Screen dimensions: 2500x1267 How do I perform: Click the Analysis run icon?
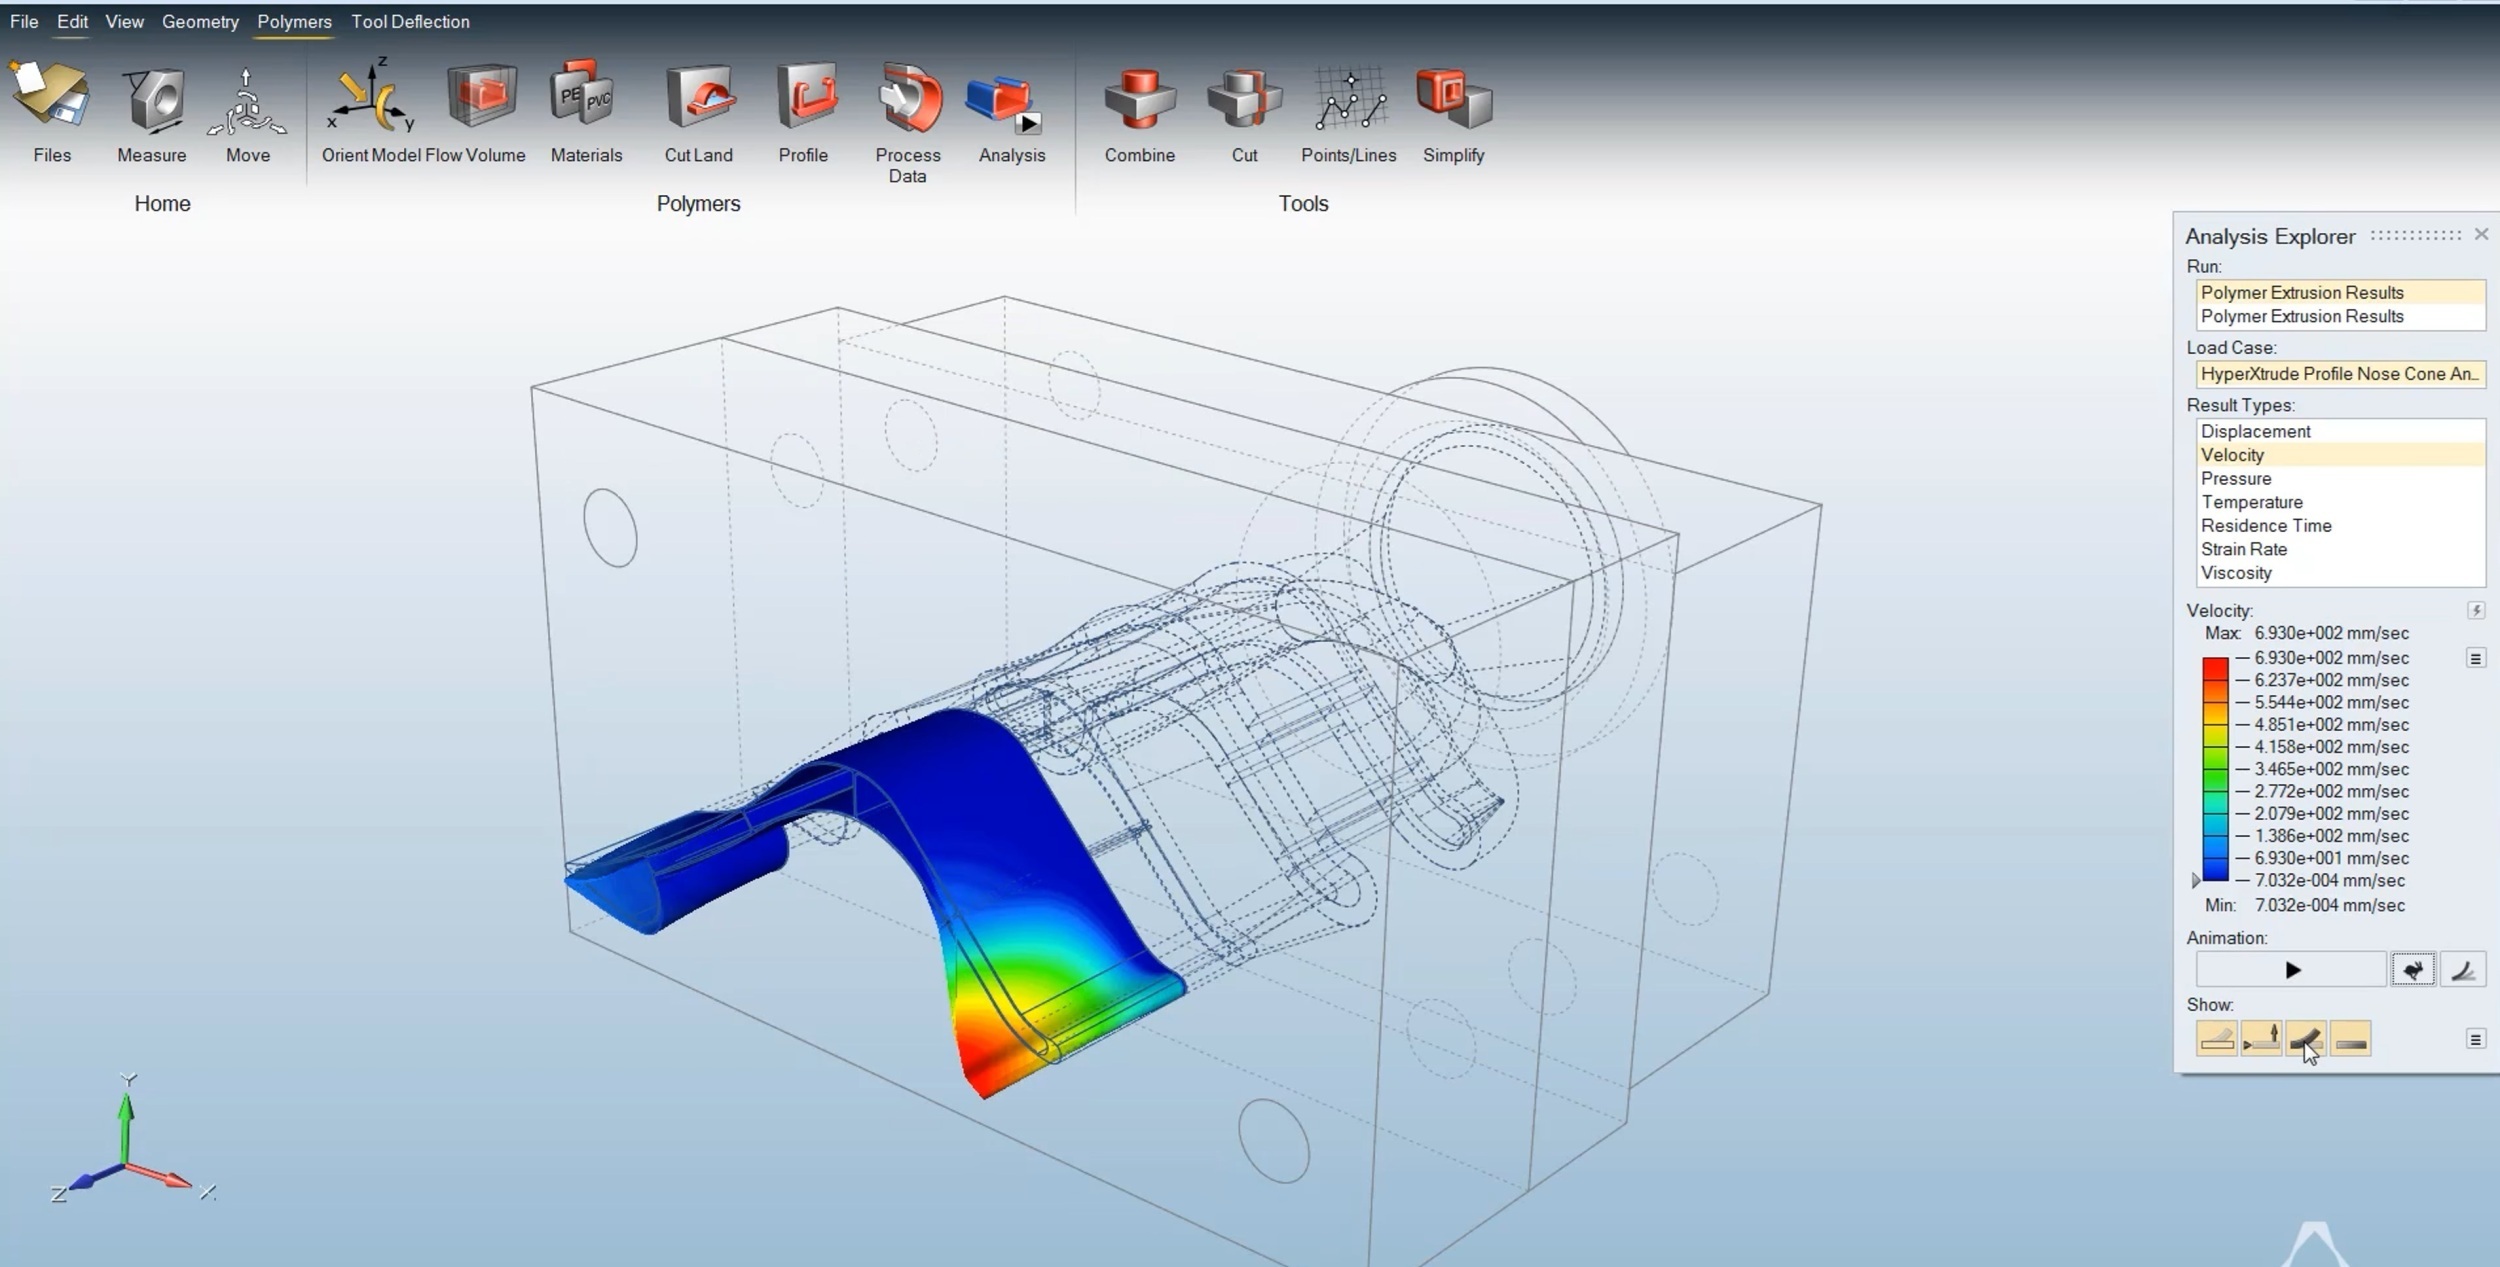tap(1004, 104)
